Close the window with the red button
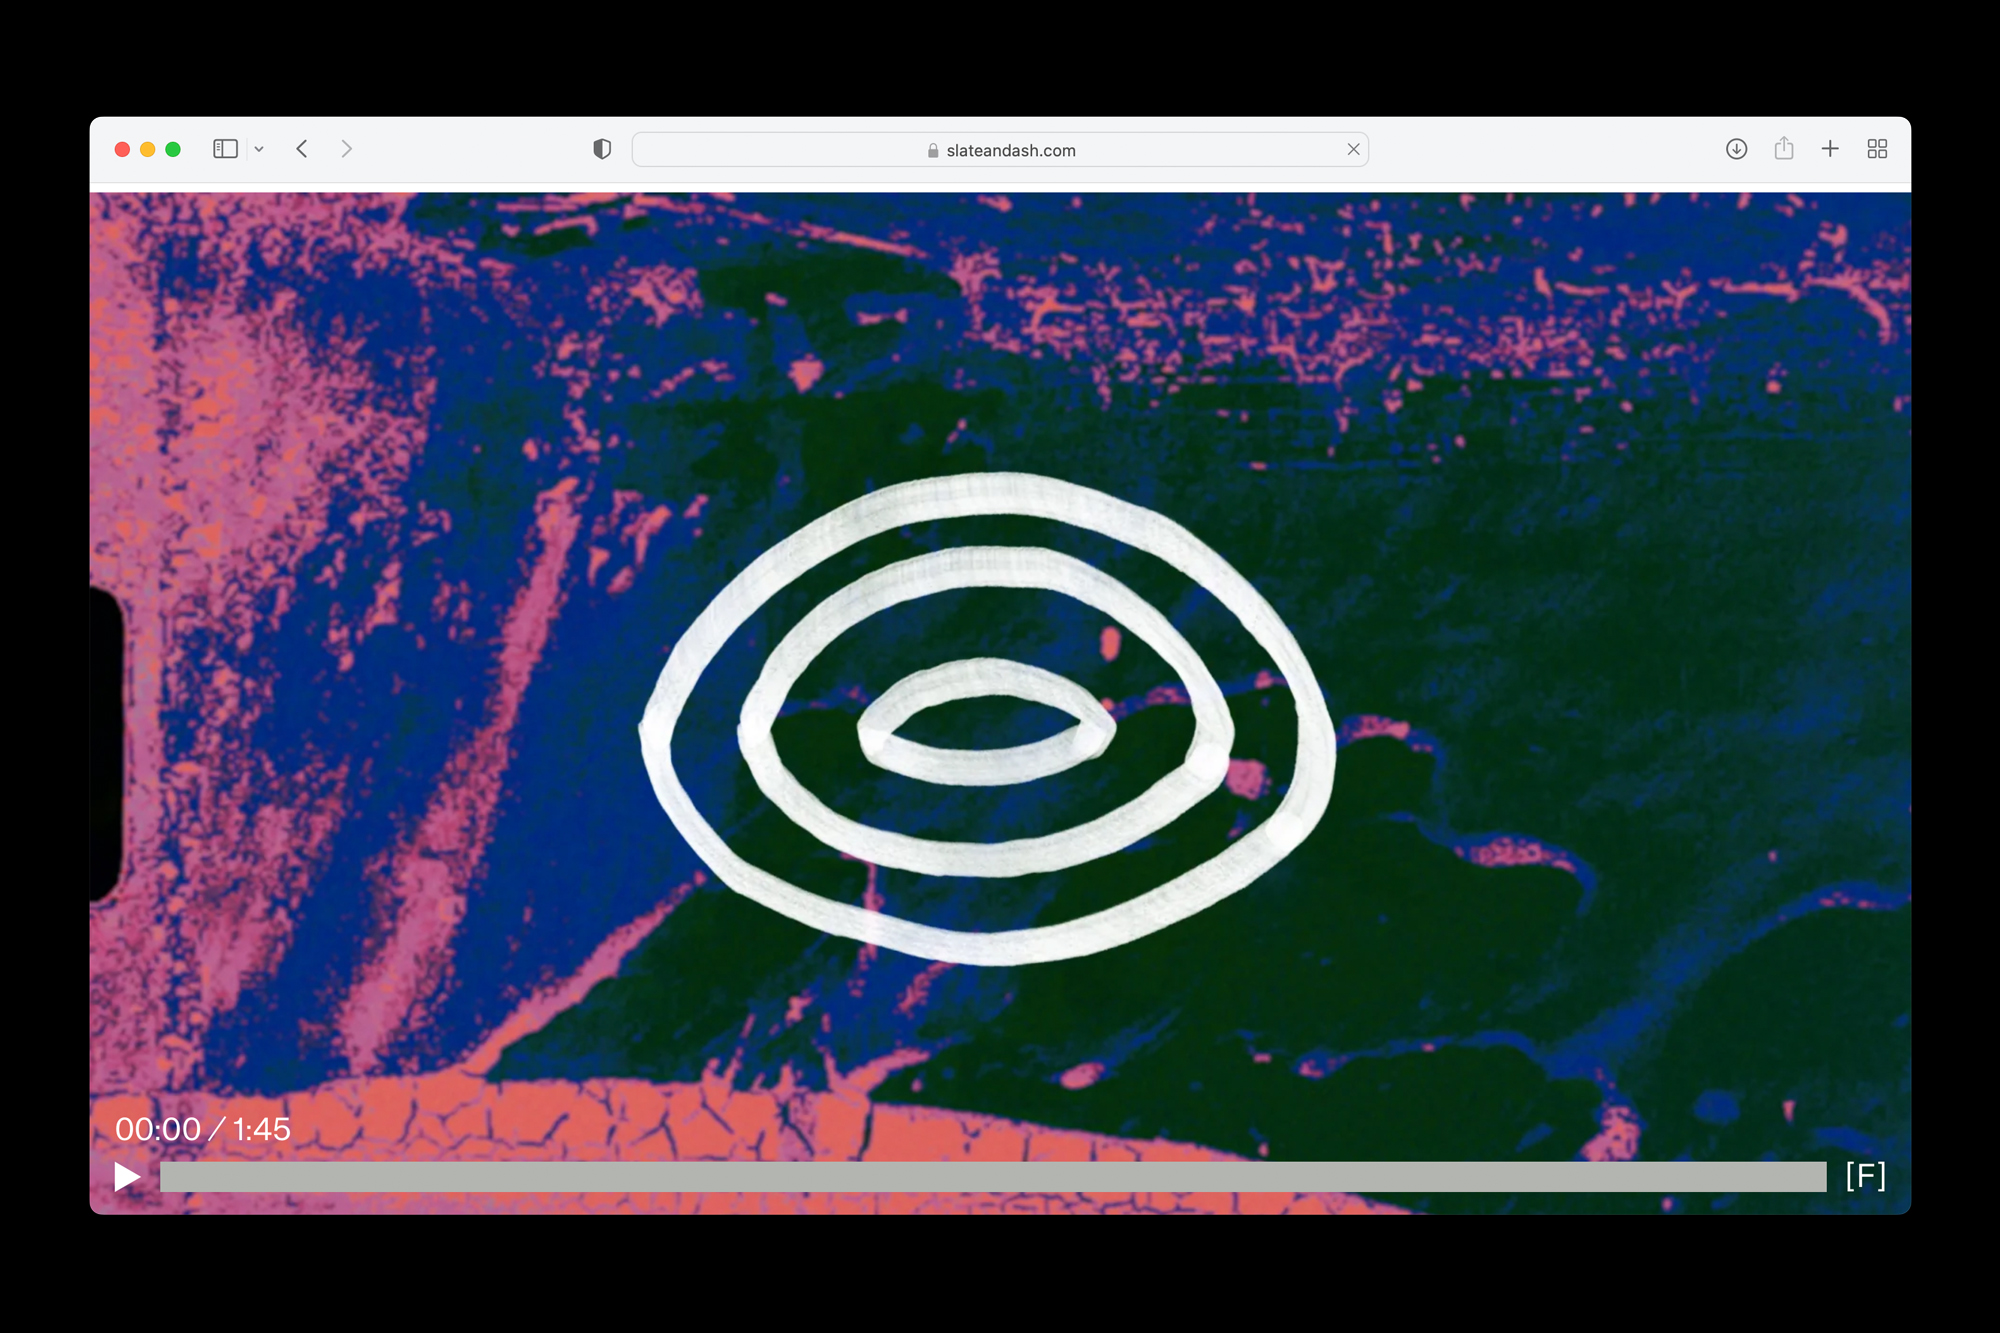The width and height of the screenshot is (2000, 1333). [122, 149]
